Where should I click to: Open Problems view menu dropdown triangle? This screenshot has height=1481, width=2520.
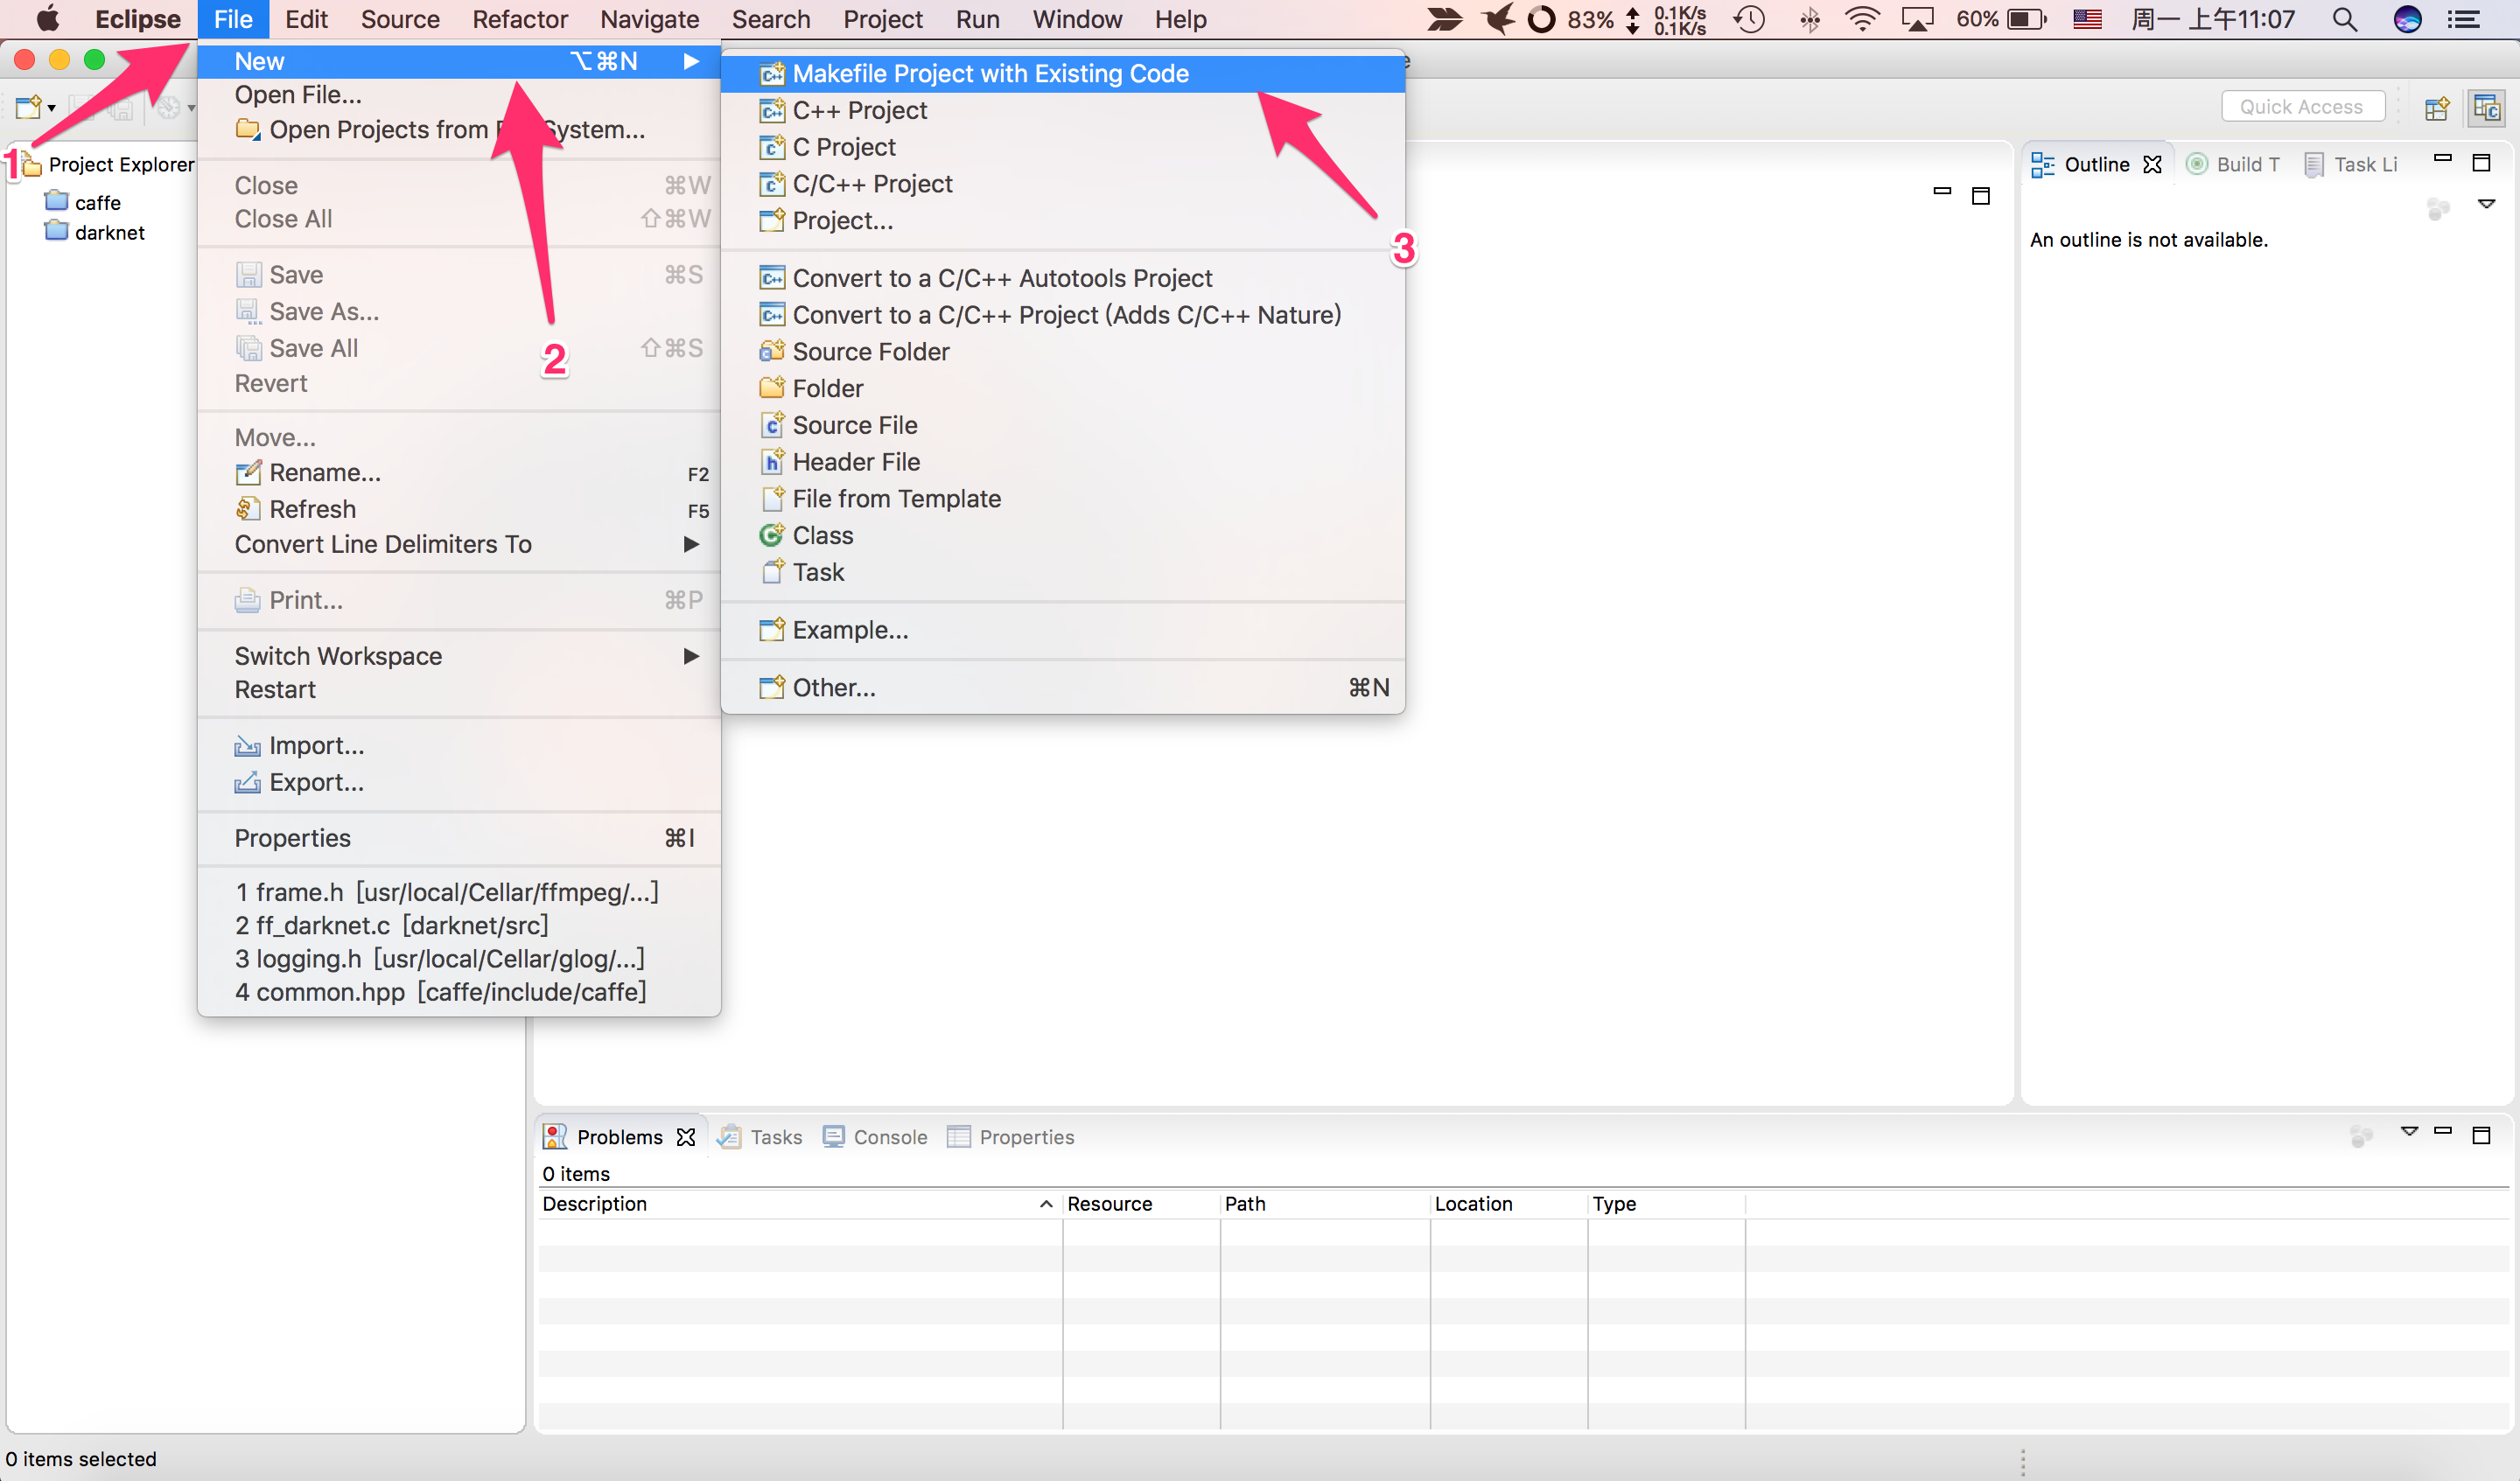(2410, 1132)
